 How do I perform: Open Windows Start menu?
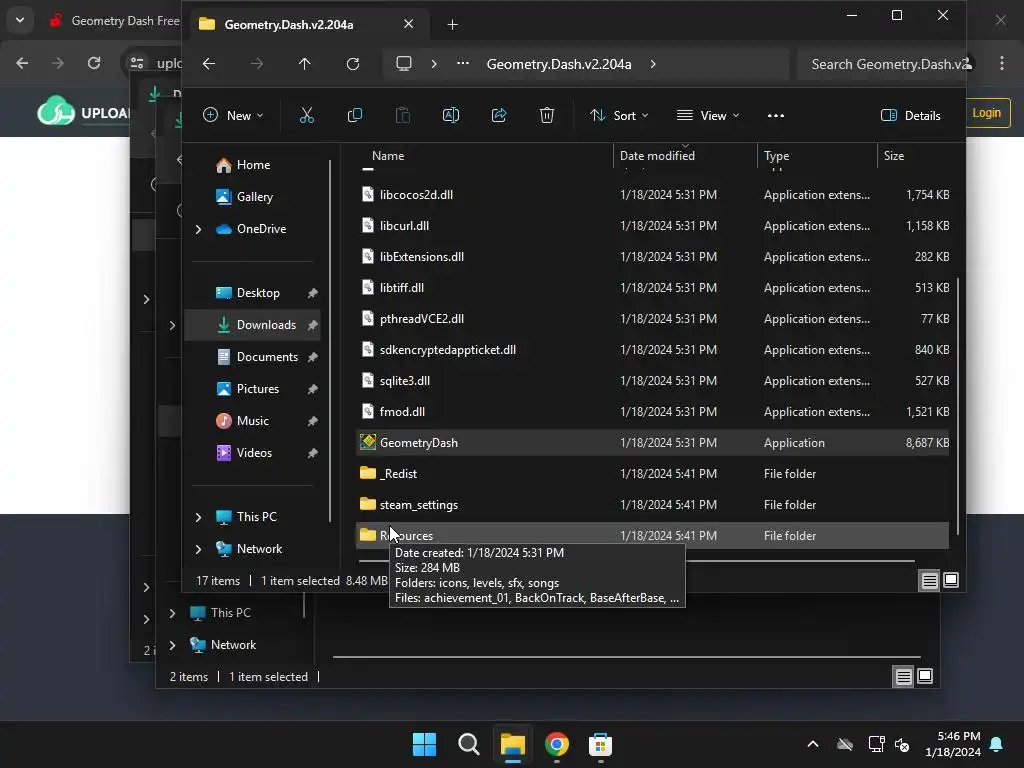[x=424, y=744]
